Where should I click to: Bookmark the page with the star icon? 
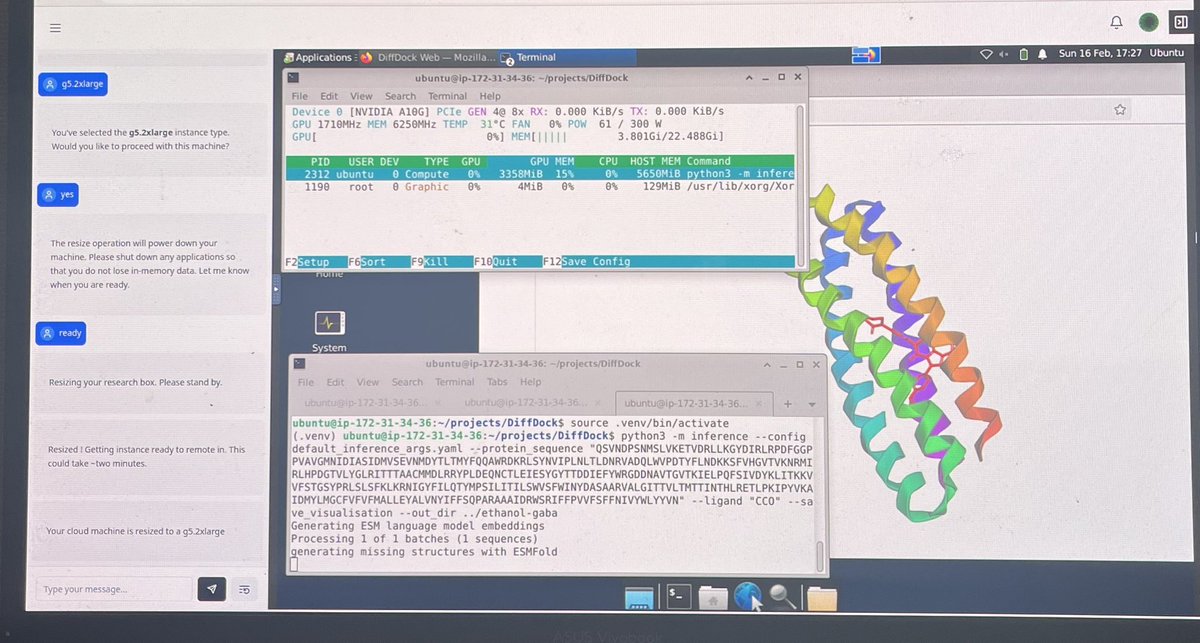click(x=1120, y=109)
